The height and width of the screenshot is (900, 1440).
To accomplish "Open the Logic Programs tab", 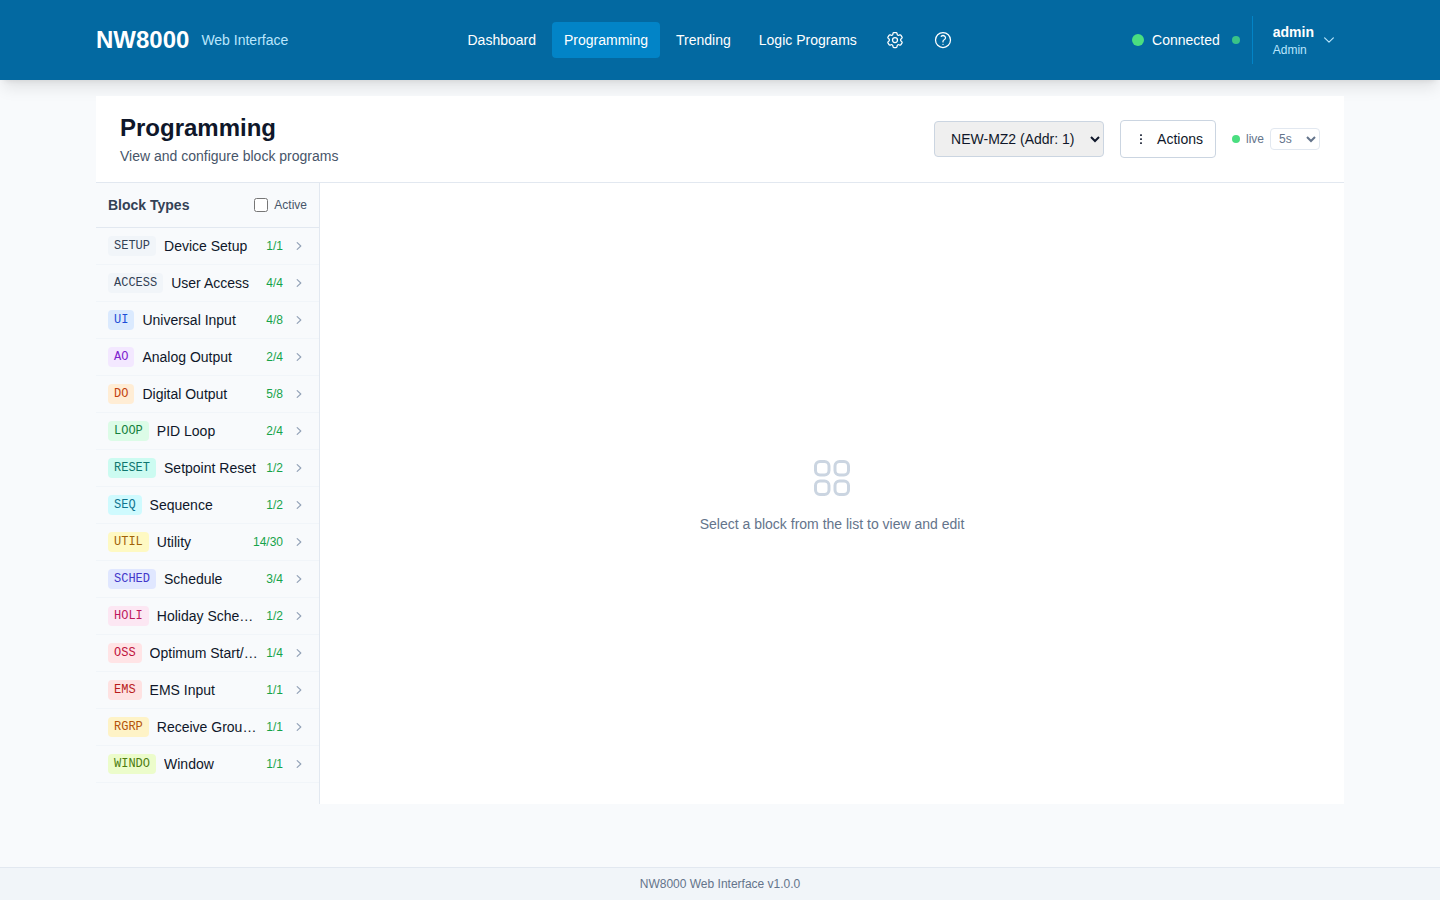I will 808,40.
